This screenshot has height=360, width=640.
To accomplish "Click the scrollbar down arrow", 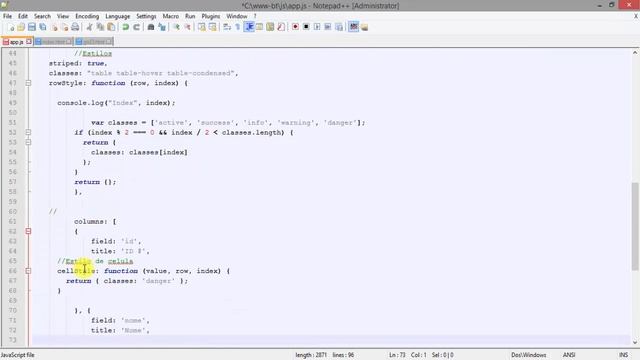I will pyautogui.click(x=635, y=342).
